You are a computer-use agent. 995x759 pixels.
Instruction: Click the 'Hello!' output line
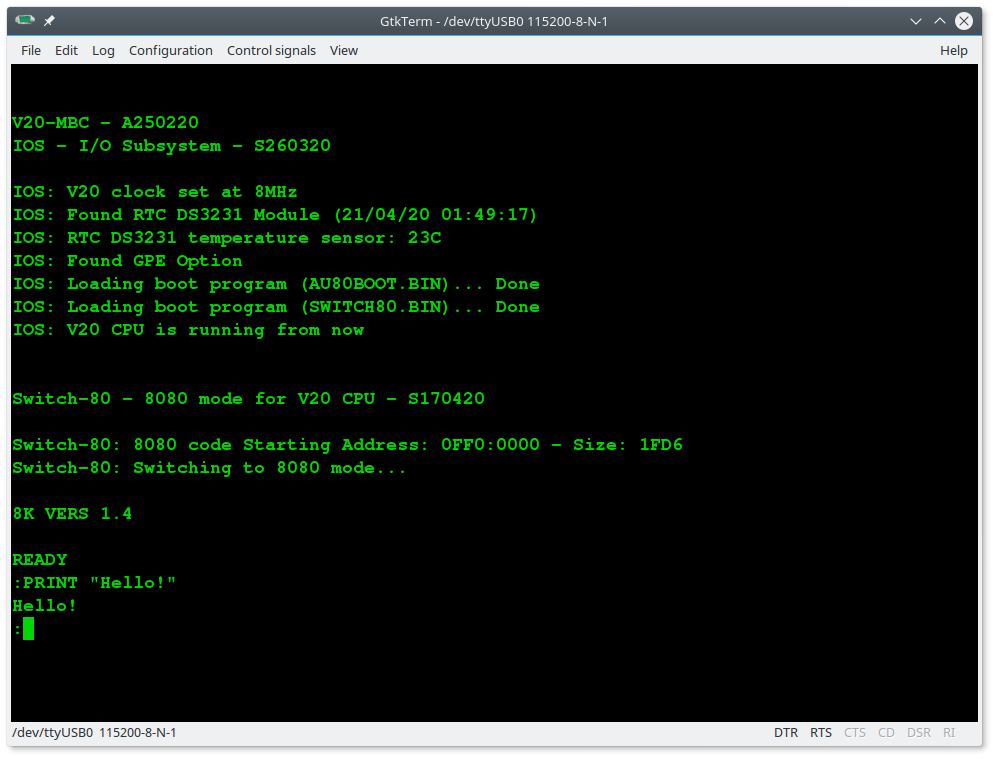pos(44,605)
